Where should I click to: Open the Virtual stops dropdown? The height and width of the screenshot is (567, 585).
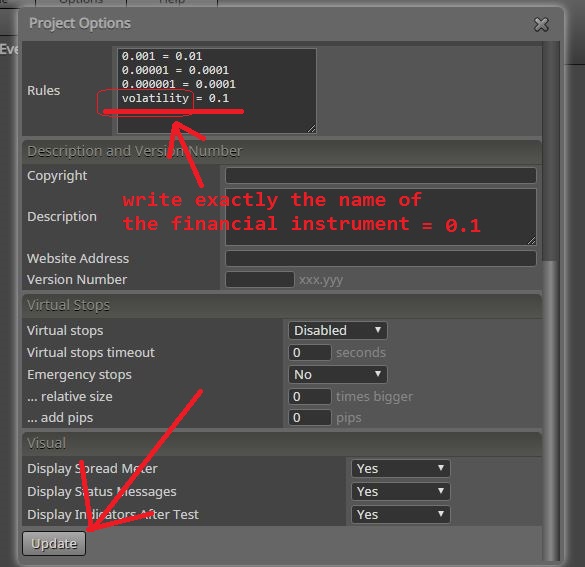pos(338,330)
